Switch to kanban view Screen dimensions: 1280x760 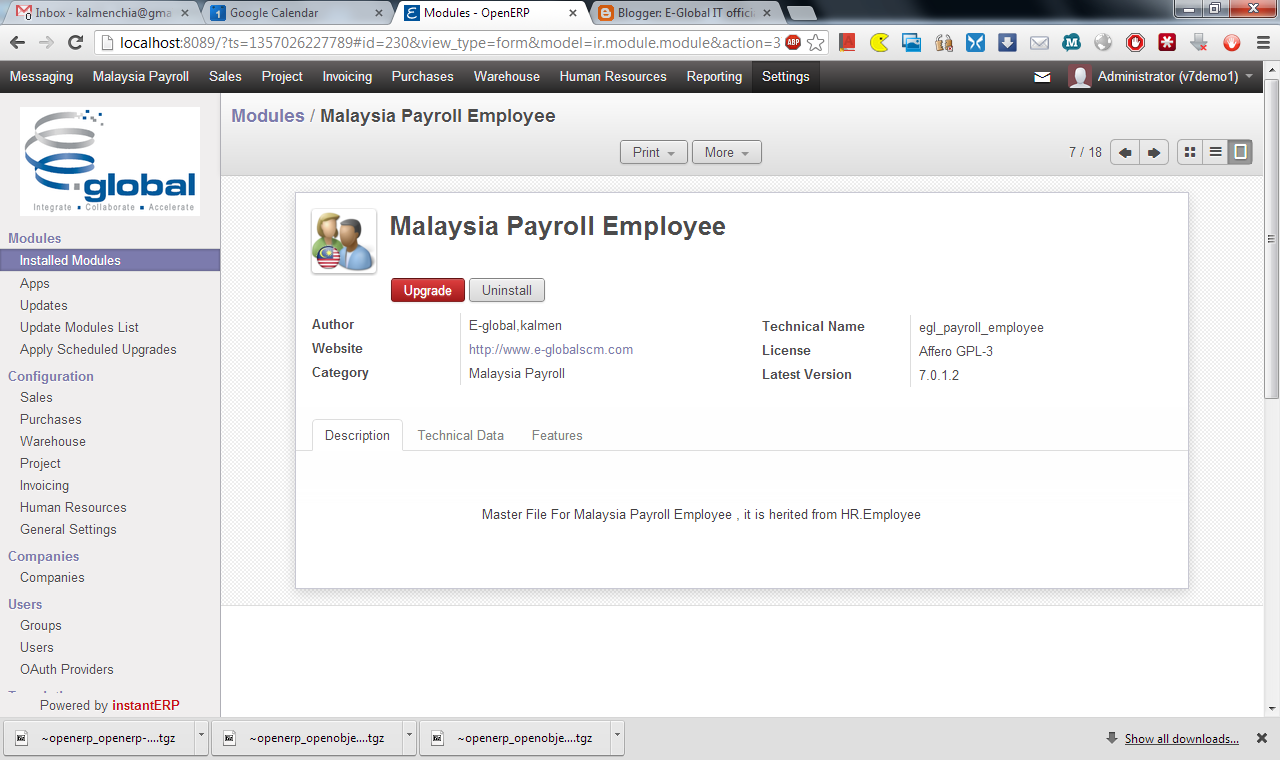tap(1190, 152)
